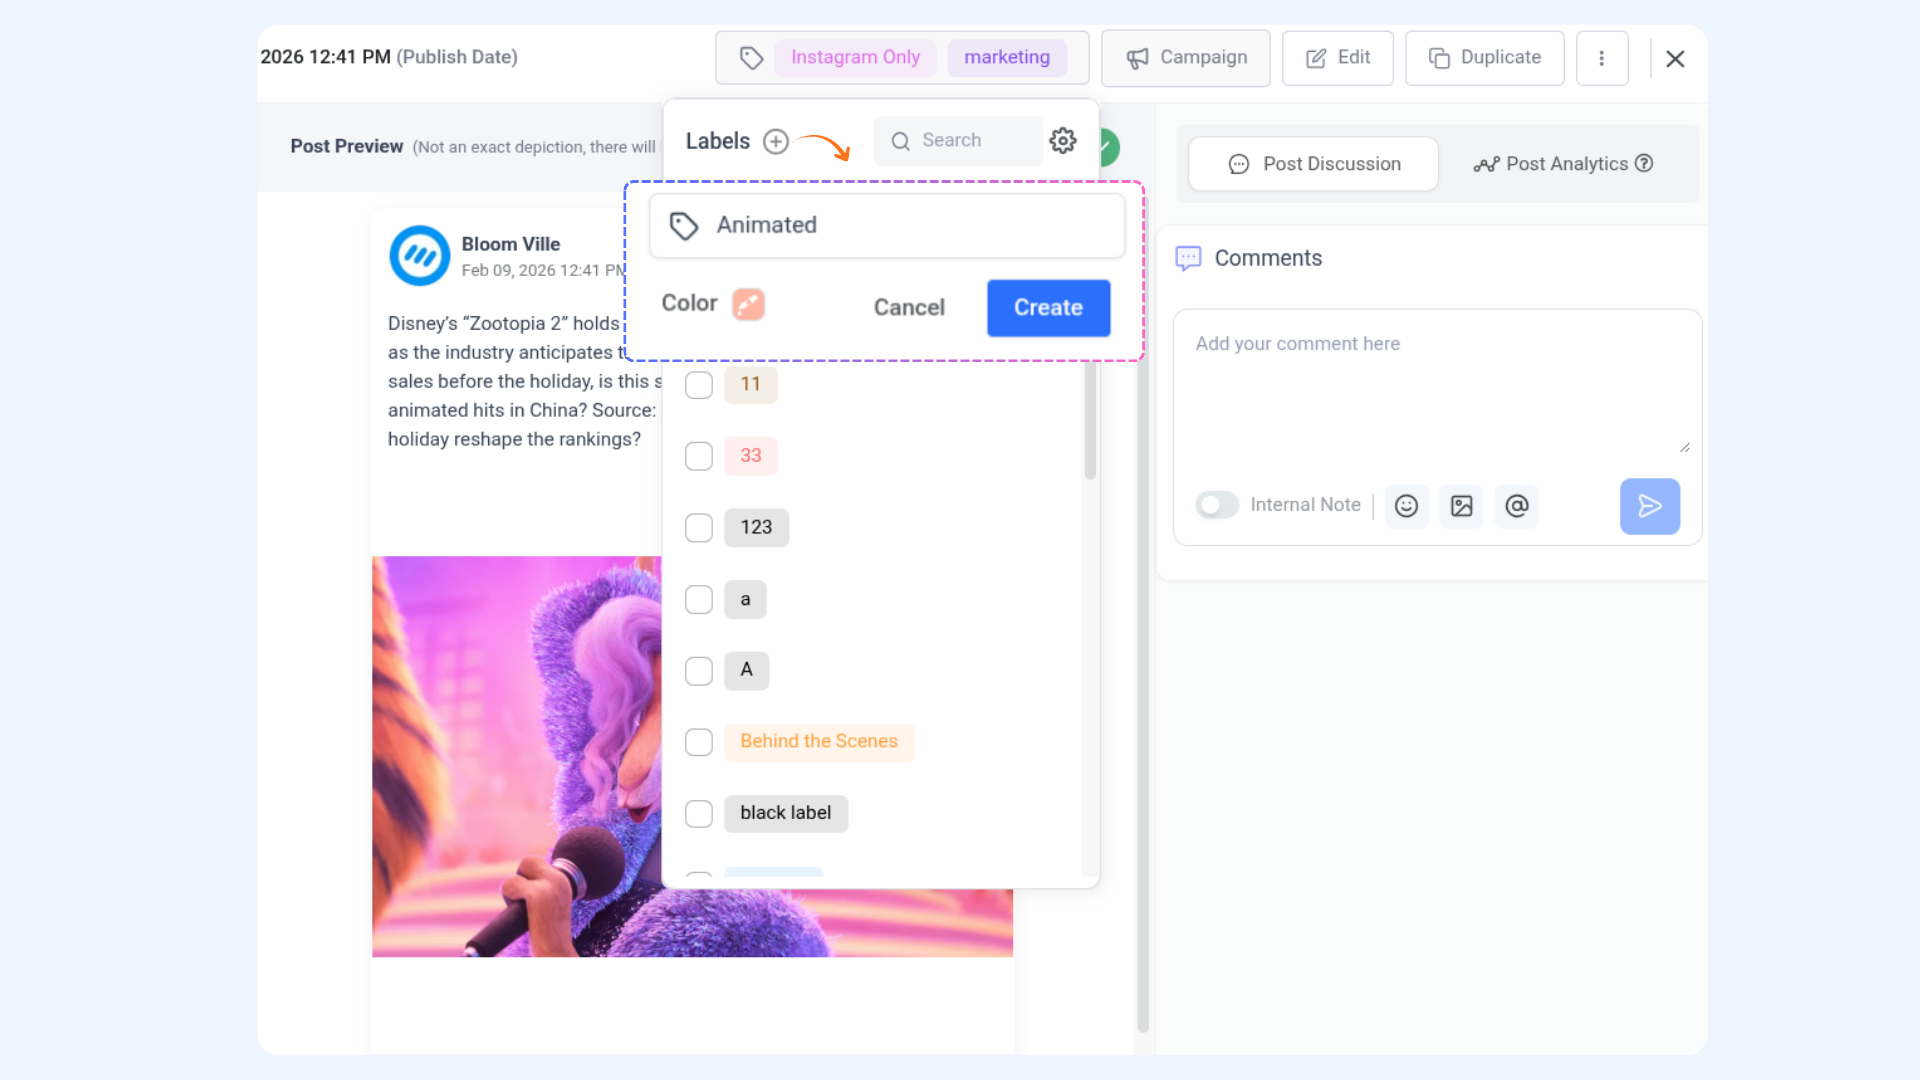Image resolution: width=1920 pixels, height=1080 pixels.
Task: Click the mention @ icon
Action: (1516, 506)
